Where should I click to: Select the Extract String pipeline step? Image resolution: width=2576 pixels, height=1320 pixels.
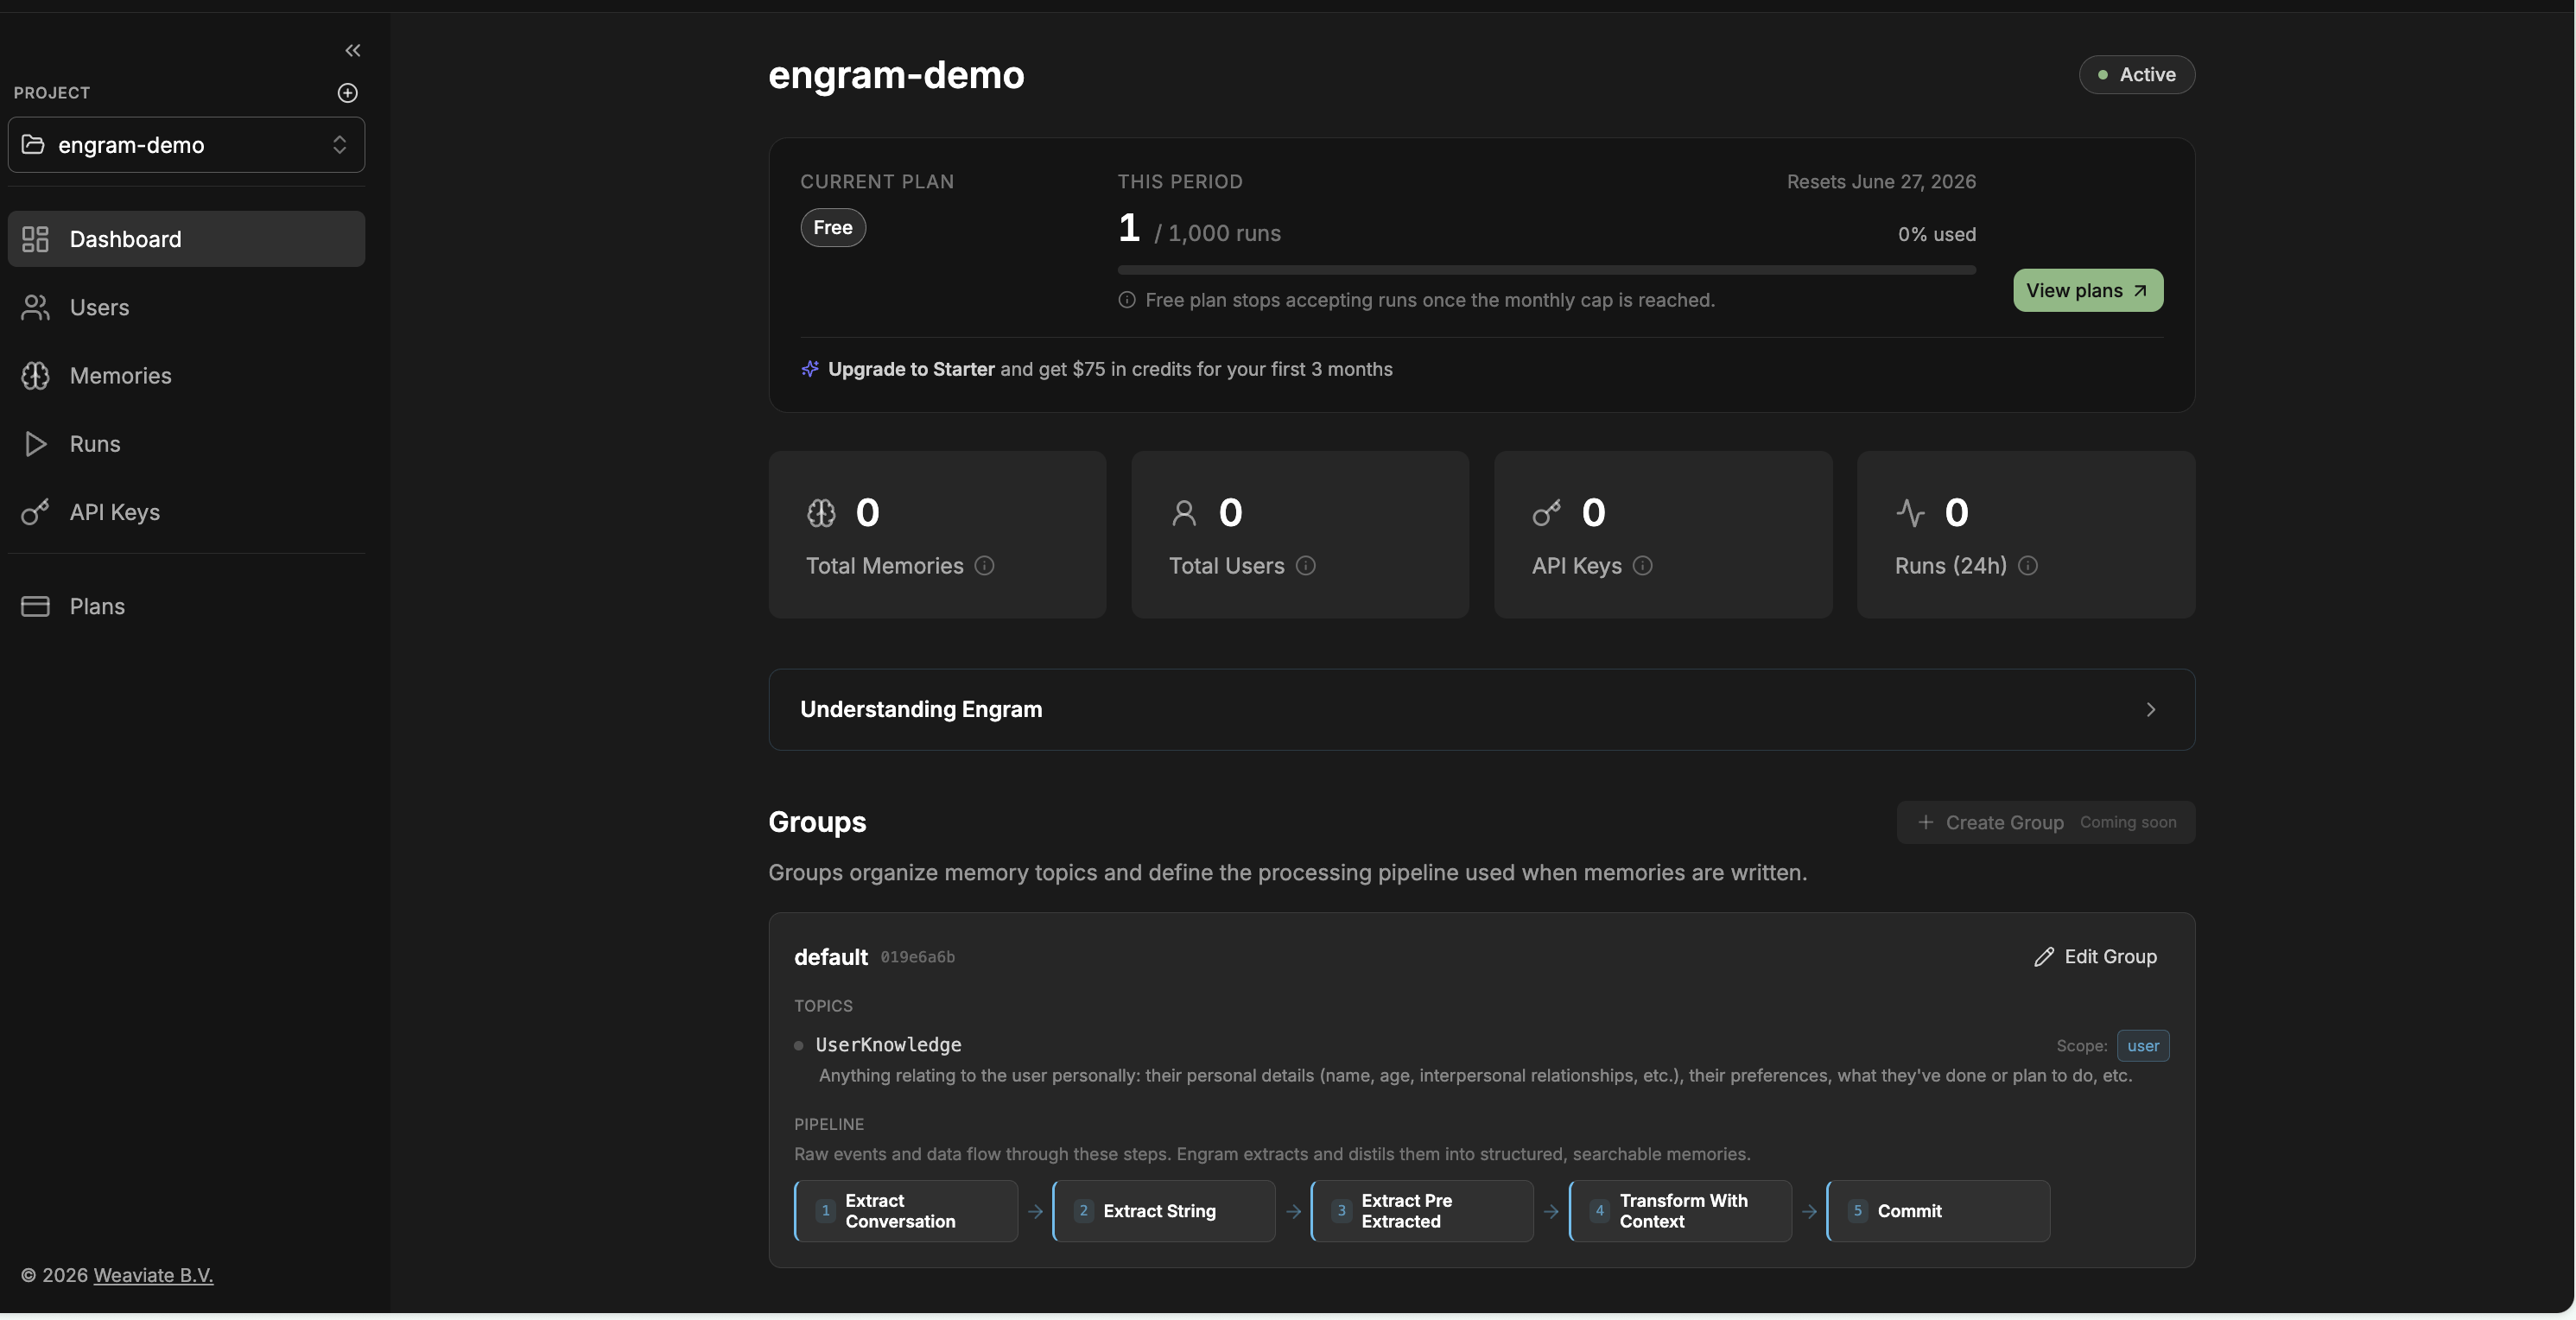(1164, 1211)
